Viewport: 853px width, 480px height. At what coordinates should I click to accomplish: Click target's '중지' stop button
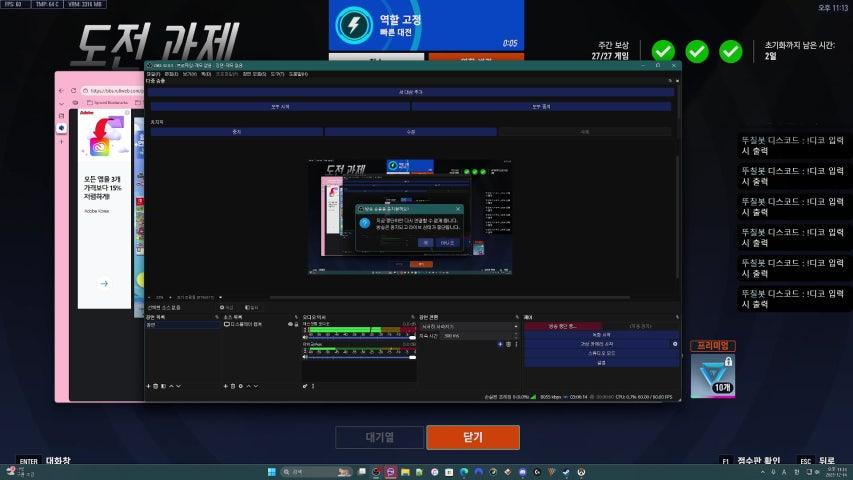(237, 132)
